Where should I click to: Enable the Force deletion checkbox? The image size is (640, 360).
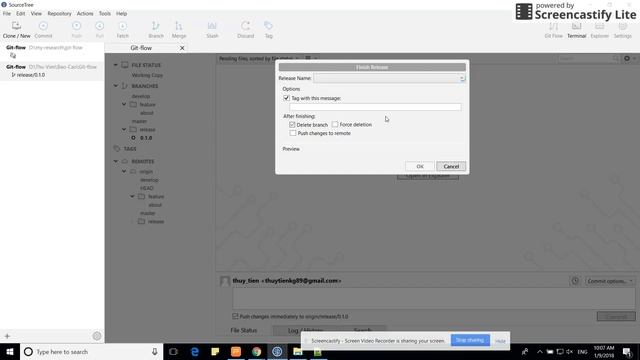pos(335,124)
